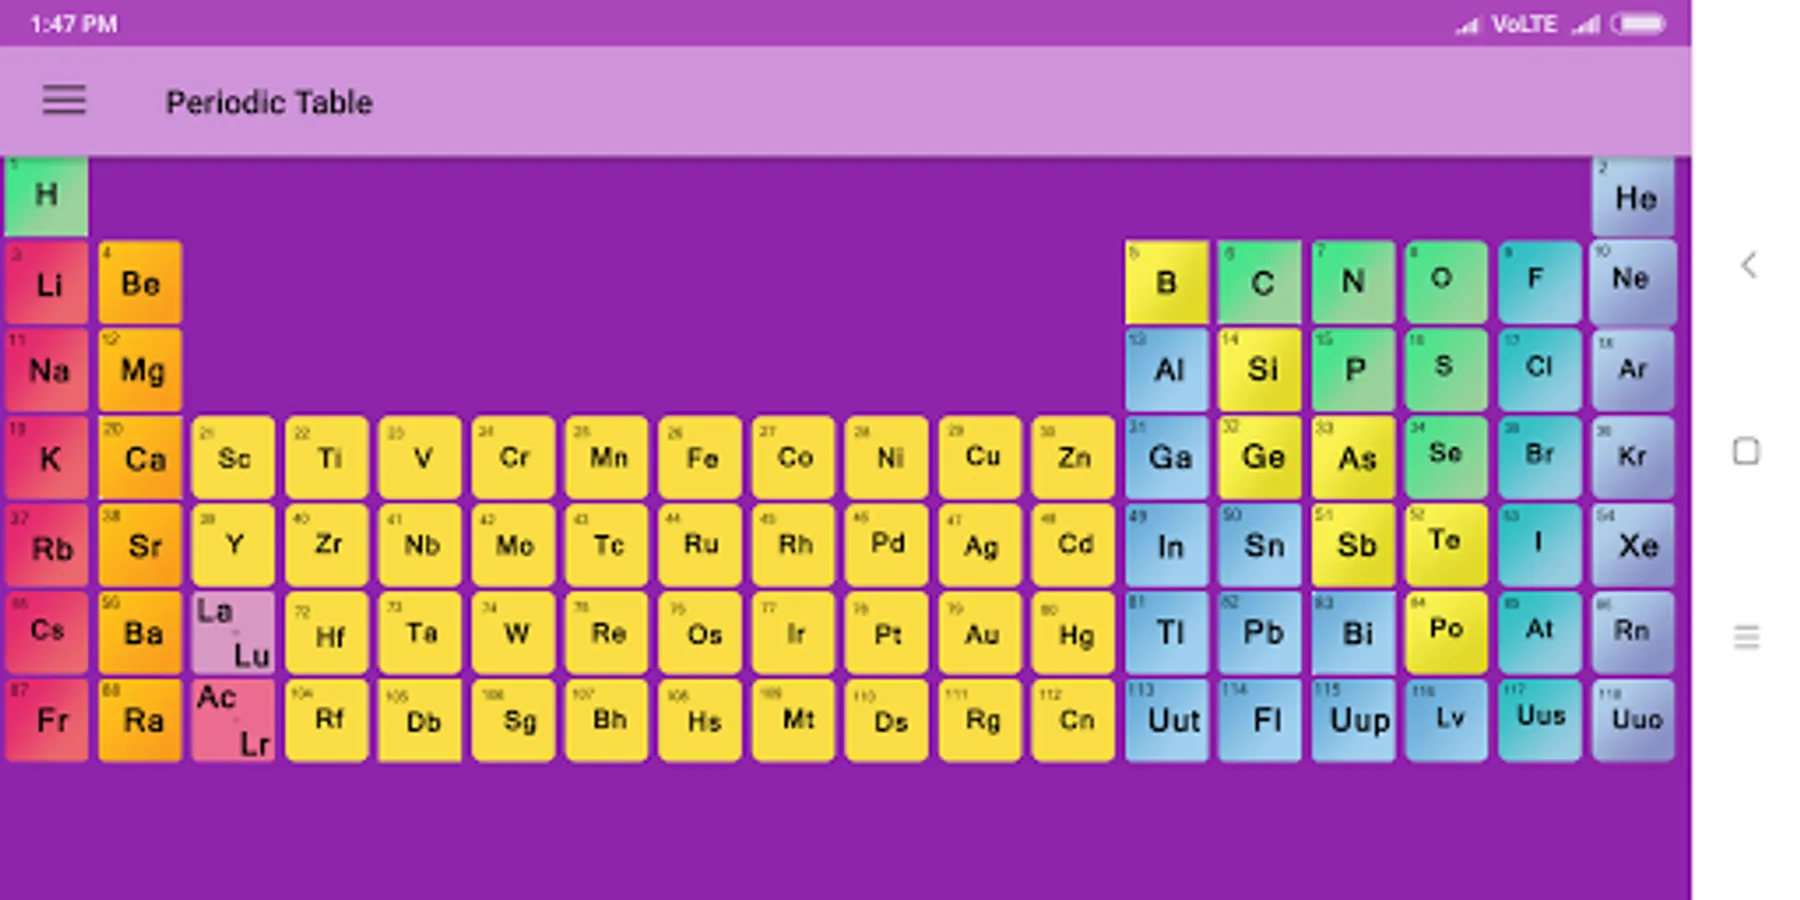Screen dimensions: 1800x900
Task: Open details for Carbon
Action: point(1260,282)
